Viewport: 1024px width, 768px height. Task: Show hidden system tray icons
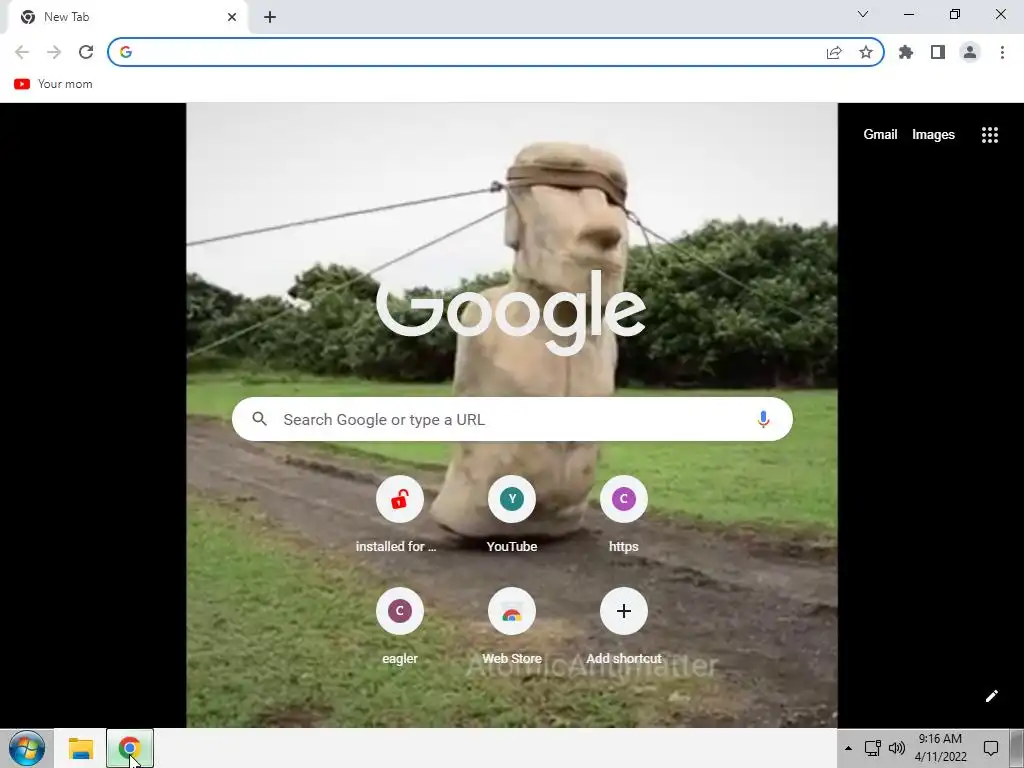coord(848,748)
